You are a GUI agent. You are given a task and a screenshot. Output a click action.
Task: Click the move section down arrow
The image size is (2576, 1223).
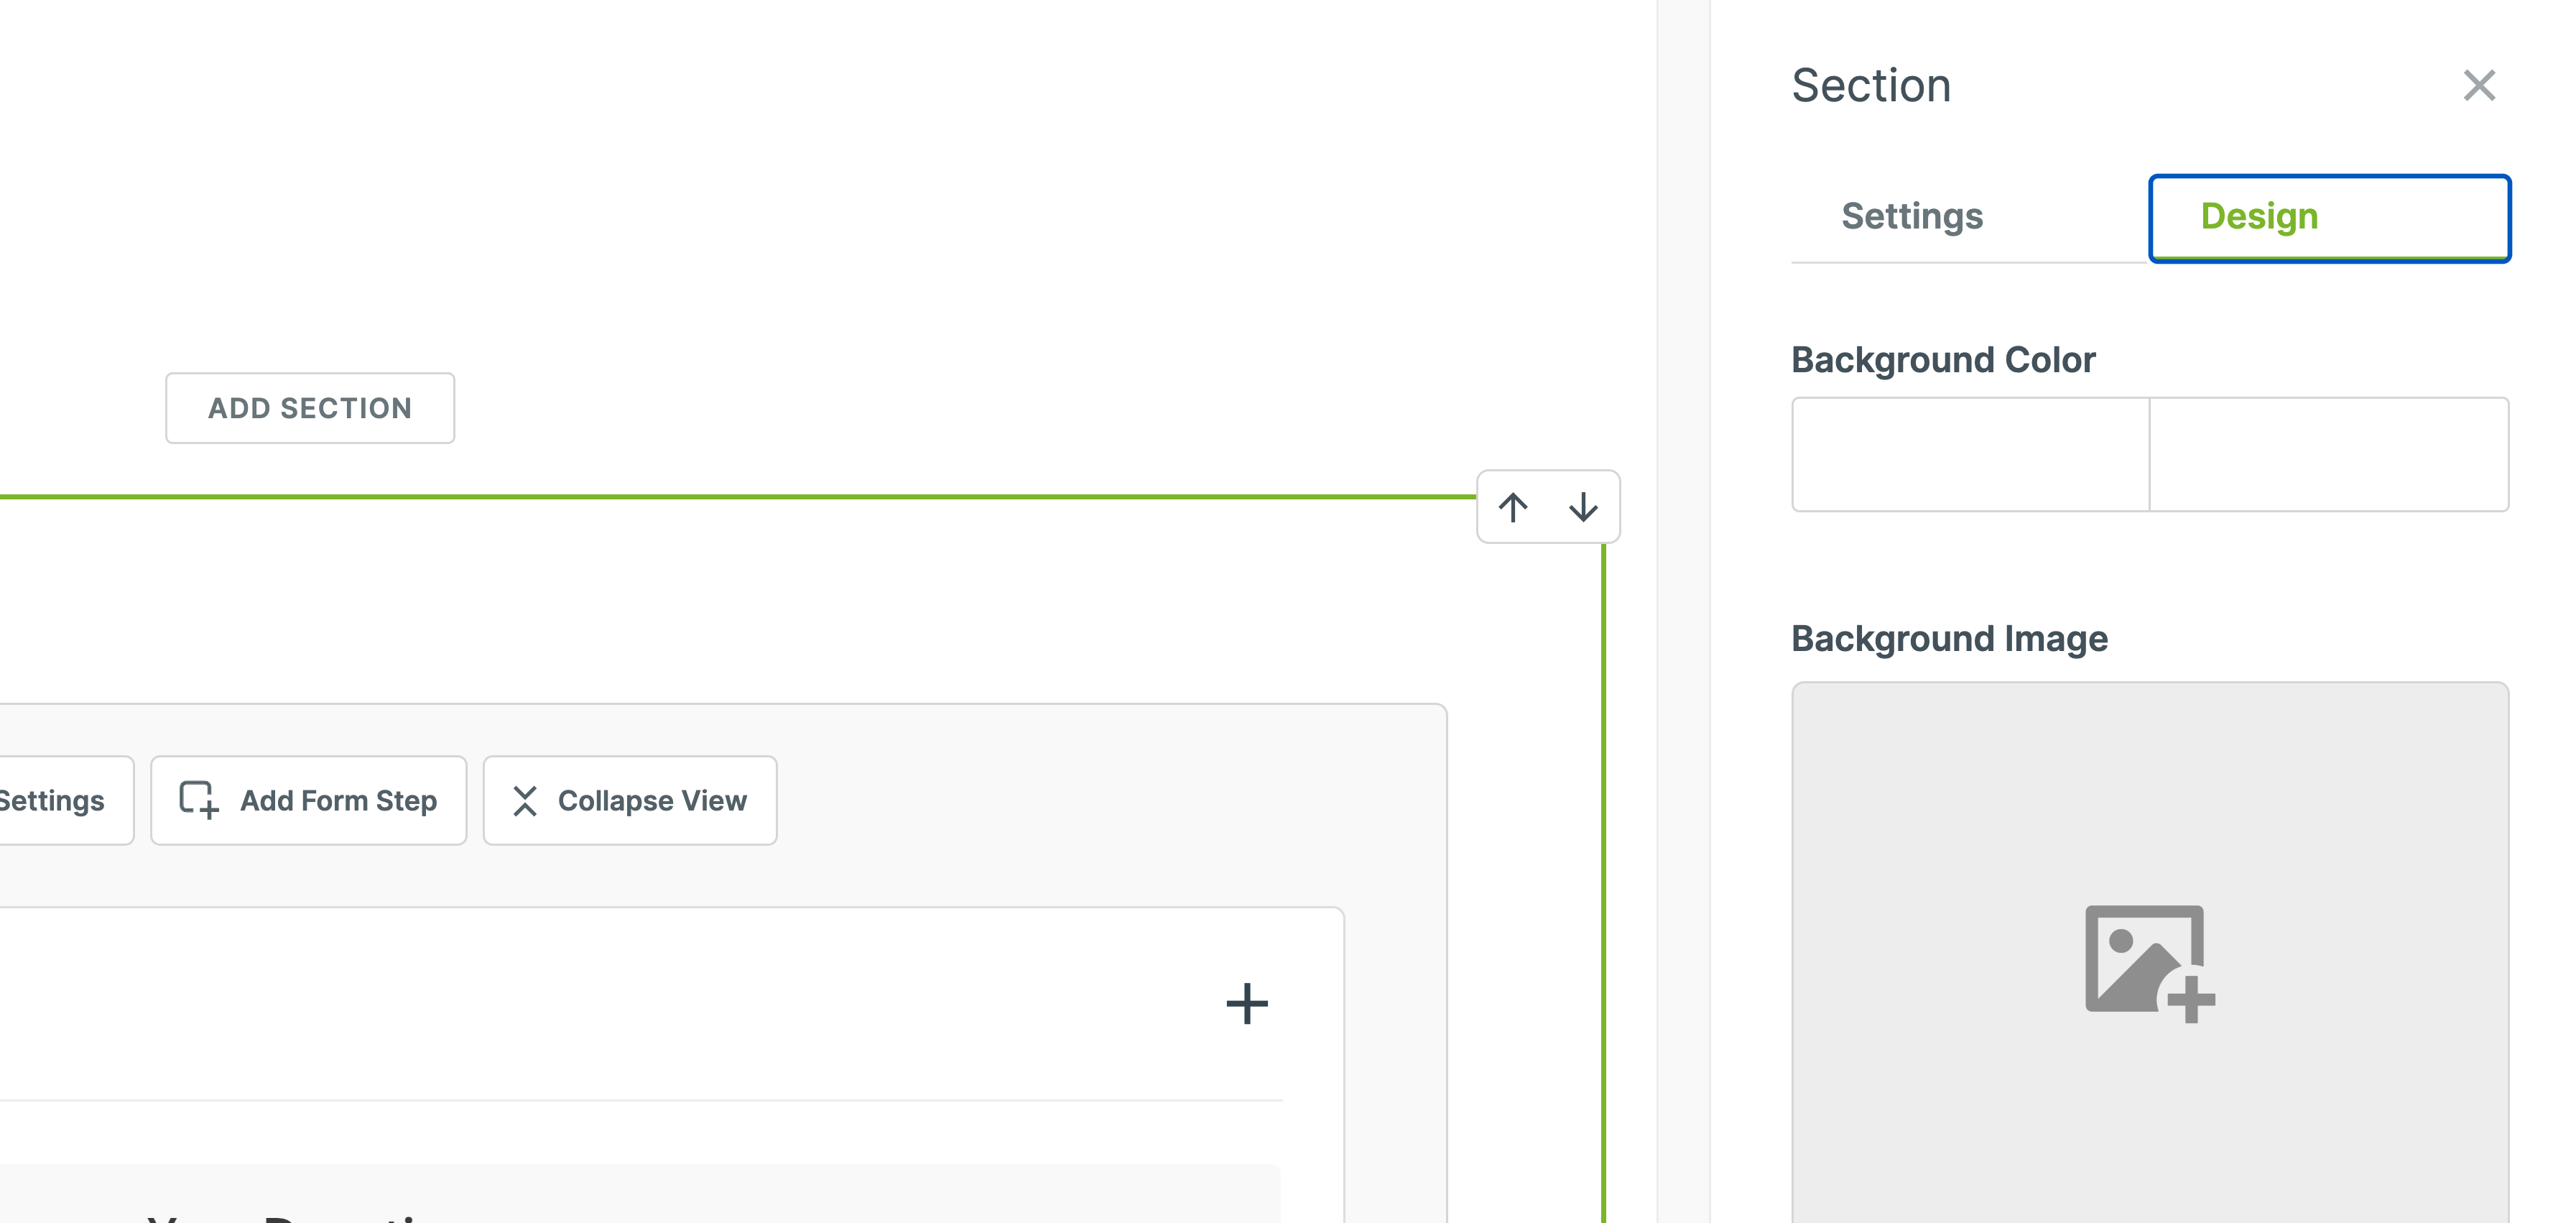1582,507
